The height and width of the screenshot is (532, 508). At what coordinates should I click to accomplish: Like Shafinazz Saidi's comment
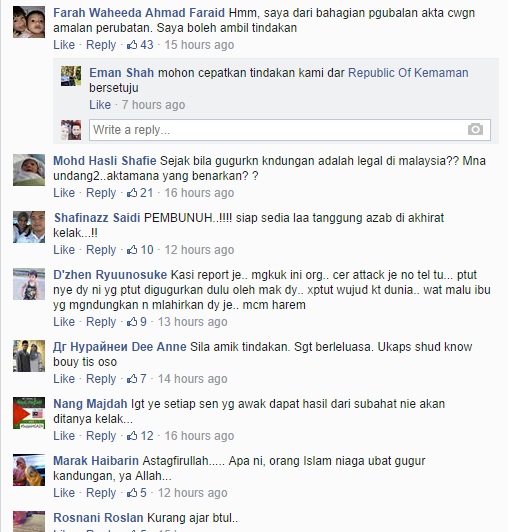coord(64,250)
